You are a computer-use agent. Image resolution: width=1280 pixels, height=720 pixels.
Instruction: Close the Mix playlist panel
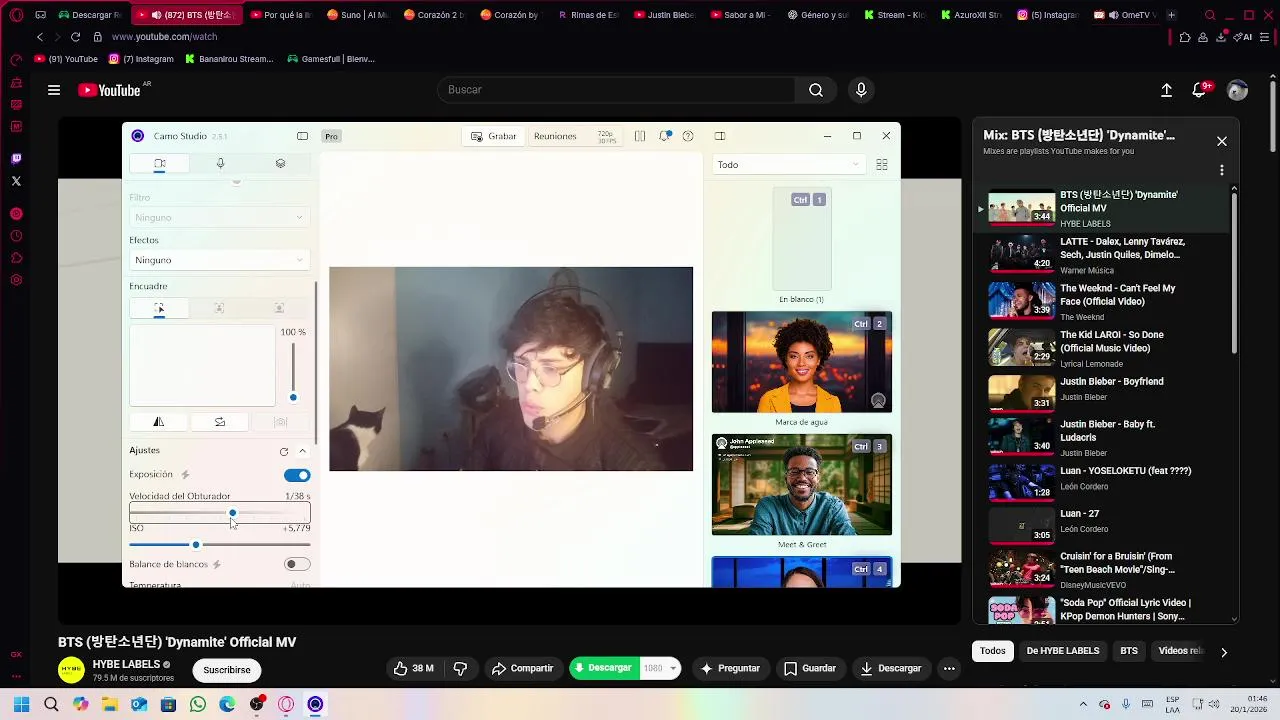(1222, 141)
